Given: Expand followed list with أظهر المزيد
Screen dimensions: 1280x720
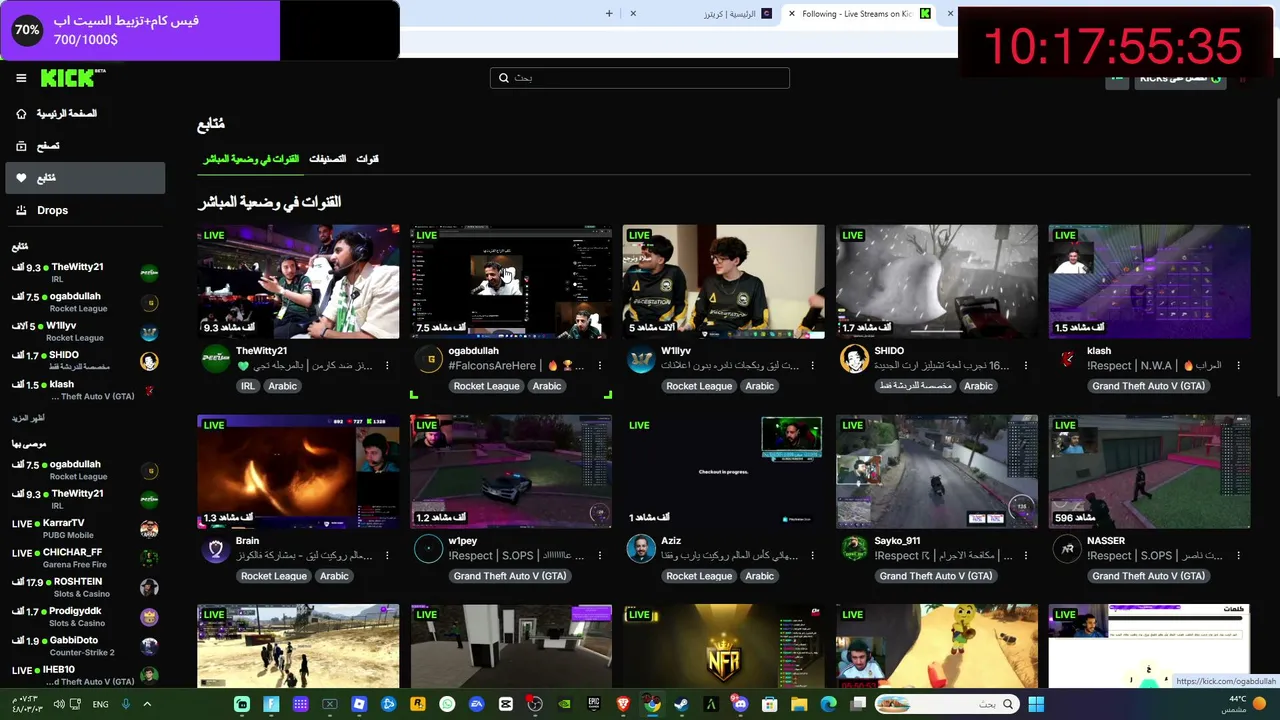Looking at the screenshot, I should [x=28, y=418].
